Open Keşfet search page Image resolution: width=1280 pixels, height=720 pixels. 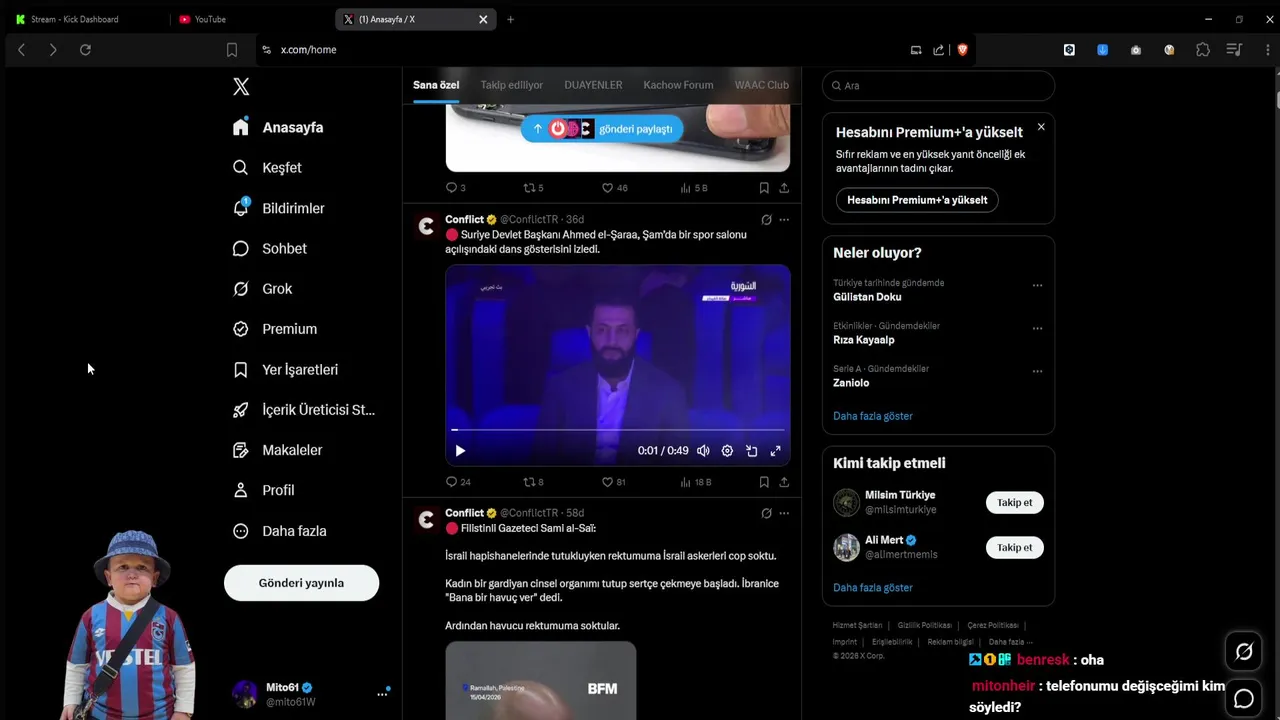click(267, 168)
